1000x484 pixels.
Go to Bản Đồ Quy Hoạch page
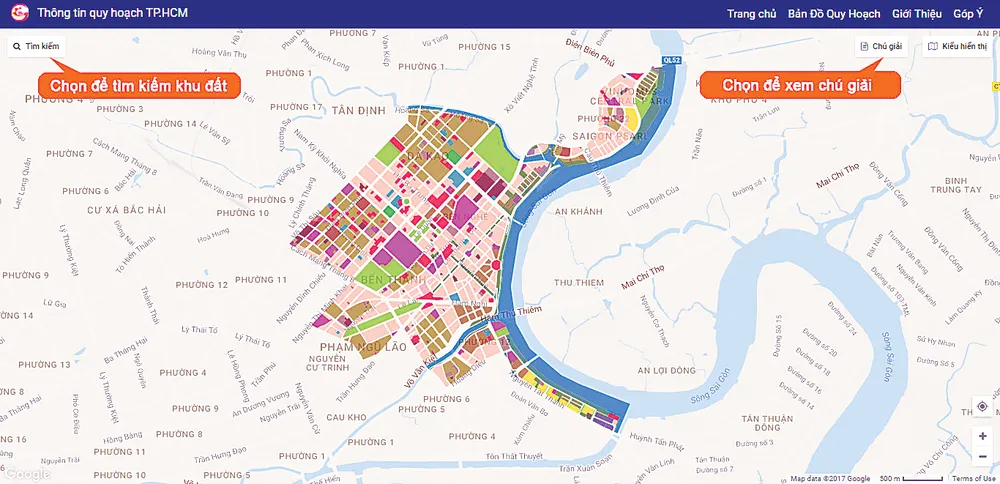(834, 14)
